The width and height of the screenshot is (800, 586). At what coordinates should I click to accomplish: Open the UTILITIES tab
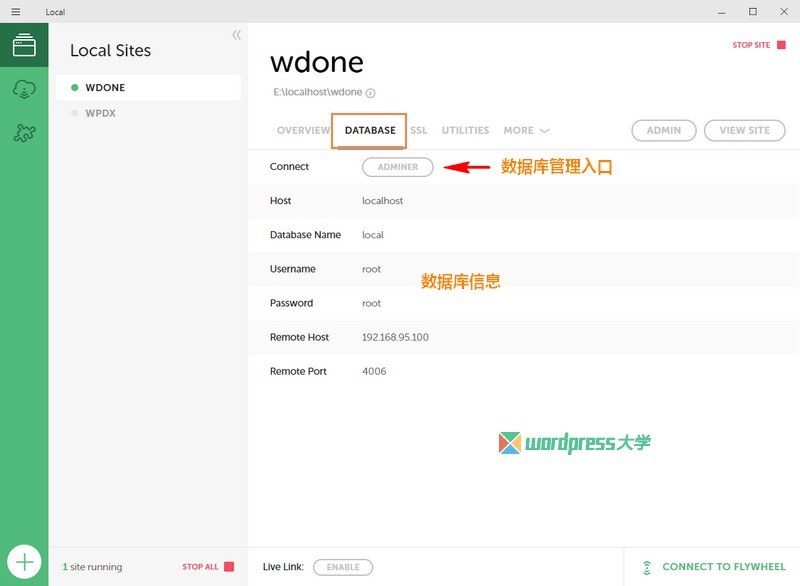[x=465, y=130]
